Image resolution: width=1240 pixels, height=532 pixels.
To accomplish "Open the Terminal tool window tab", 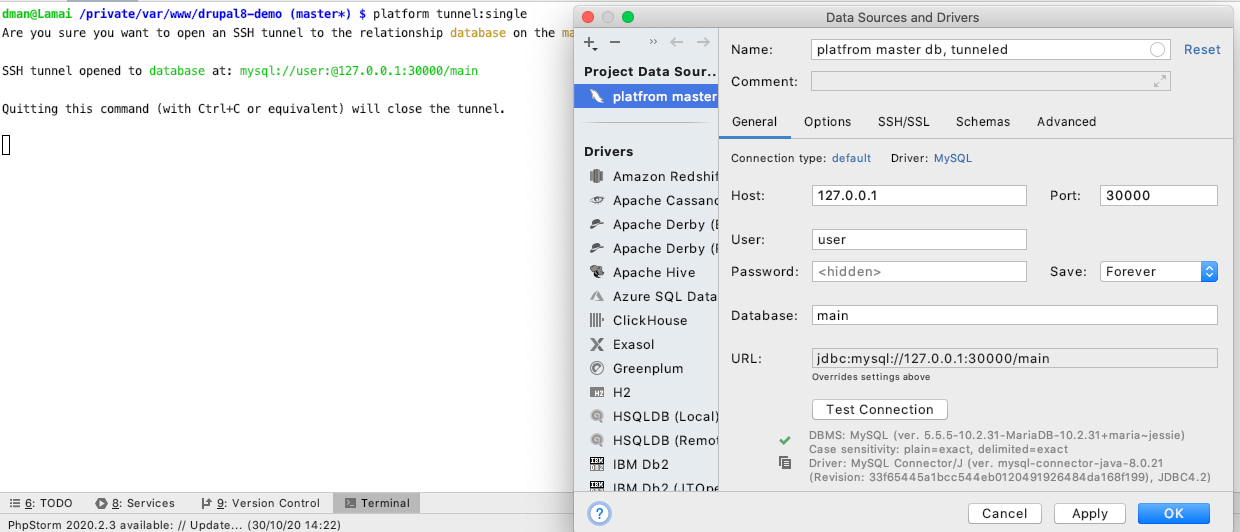I will tap(376, 503).
